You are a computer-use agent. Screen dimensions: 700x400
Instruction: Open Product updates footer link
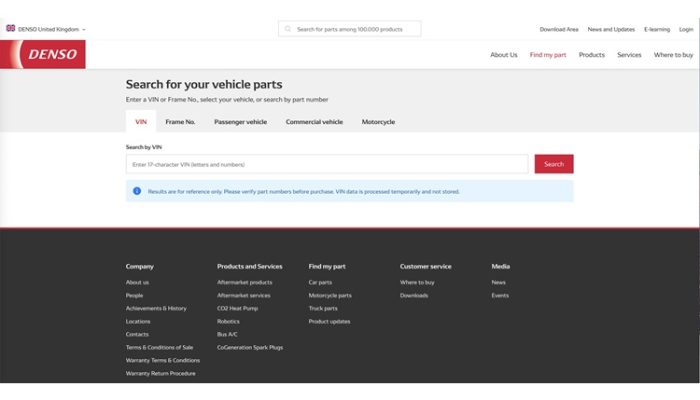point(329,321)
